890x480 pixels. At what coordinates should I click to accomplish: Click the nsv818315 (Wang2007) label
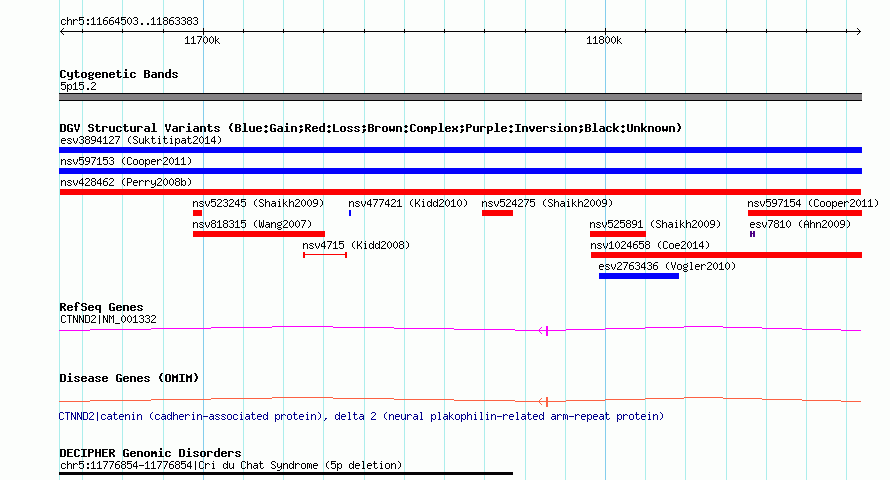pyautogui.click(x=252, y=224)
